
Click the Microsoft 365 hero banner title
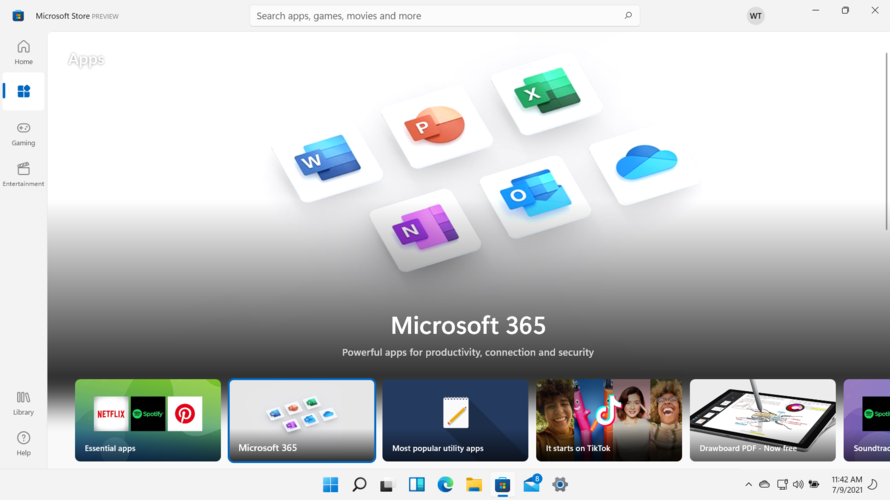tap(468, 325)
